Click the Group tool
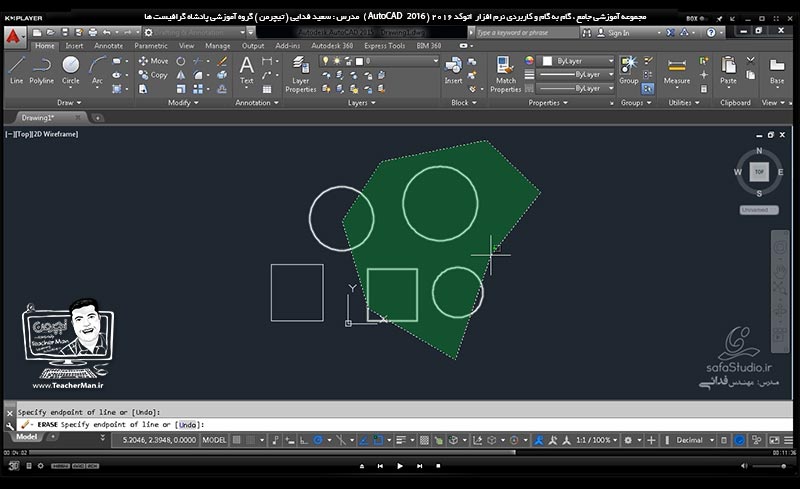 pyautogui.click(x=629, y=70)
